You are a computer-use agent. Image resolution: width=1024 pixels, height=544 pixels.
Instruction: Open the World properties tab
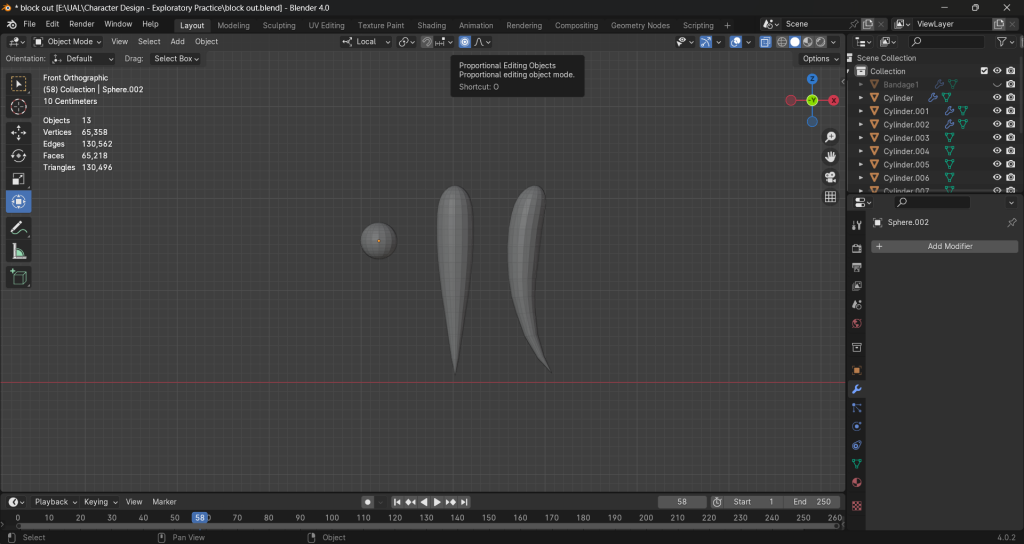857,323
